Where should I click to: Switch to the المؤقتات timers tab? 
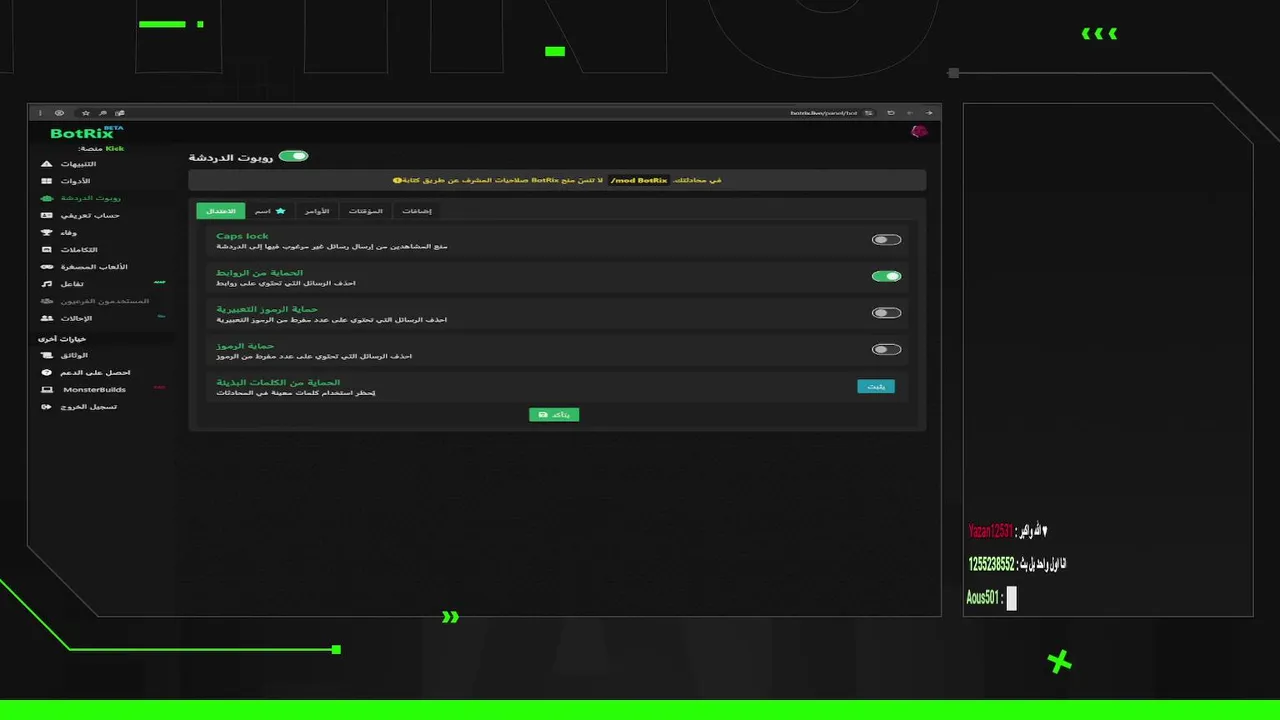pos(366,211)
